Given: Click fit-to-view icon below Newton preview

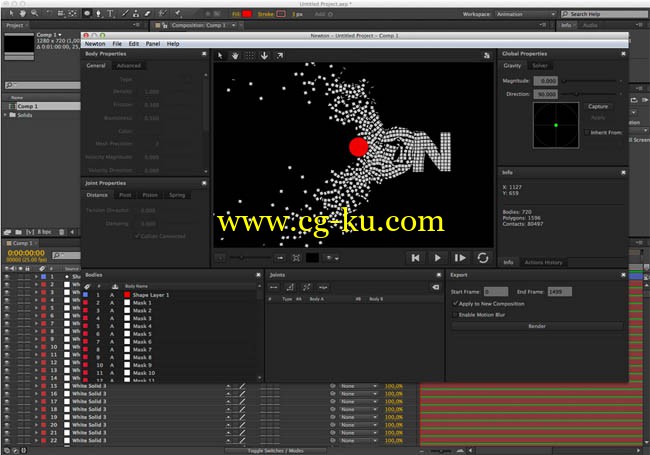Looking at the screenshot, I should [x=296, y=258].
